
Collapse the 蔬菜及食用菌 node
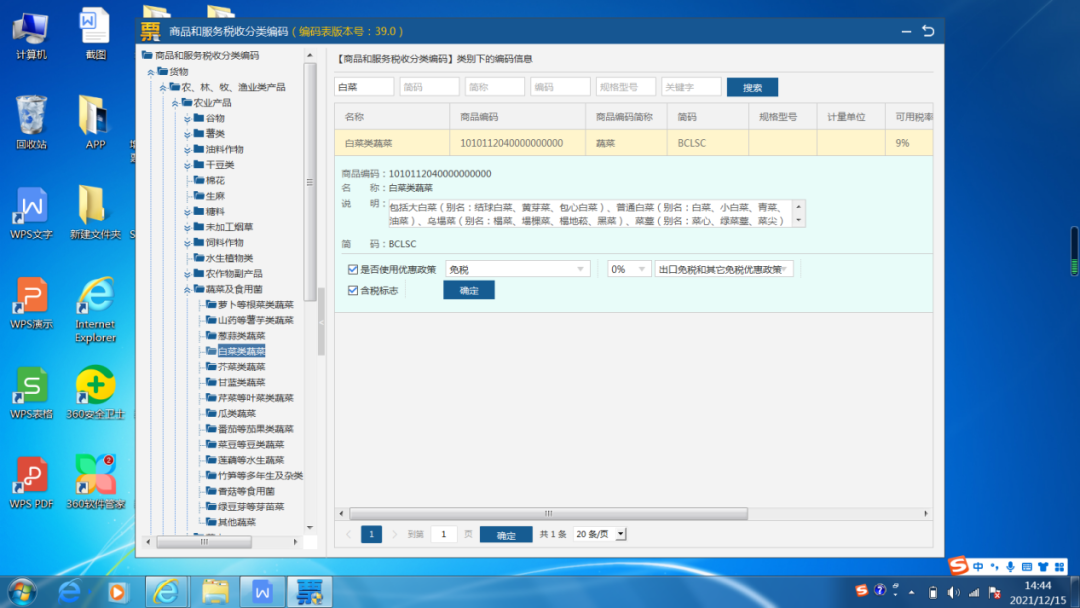coord(187,289)
